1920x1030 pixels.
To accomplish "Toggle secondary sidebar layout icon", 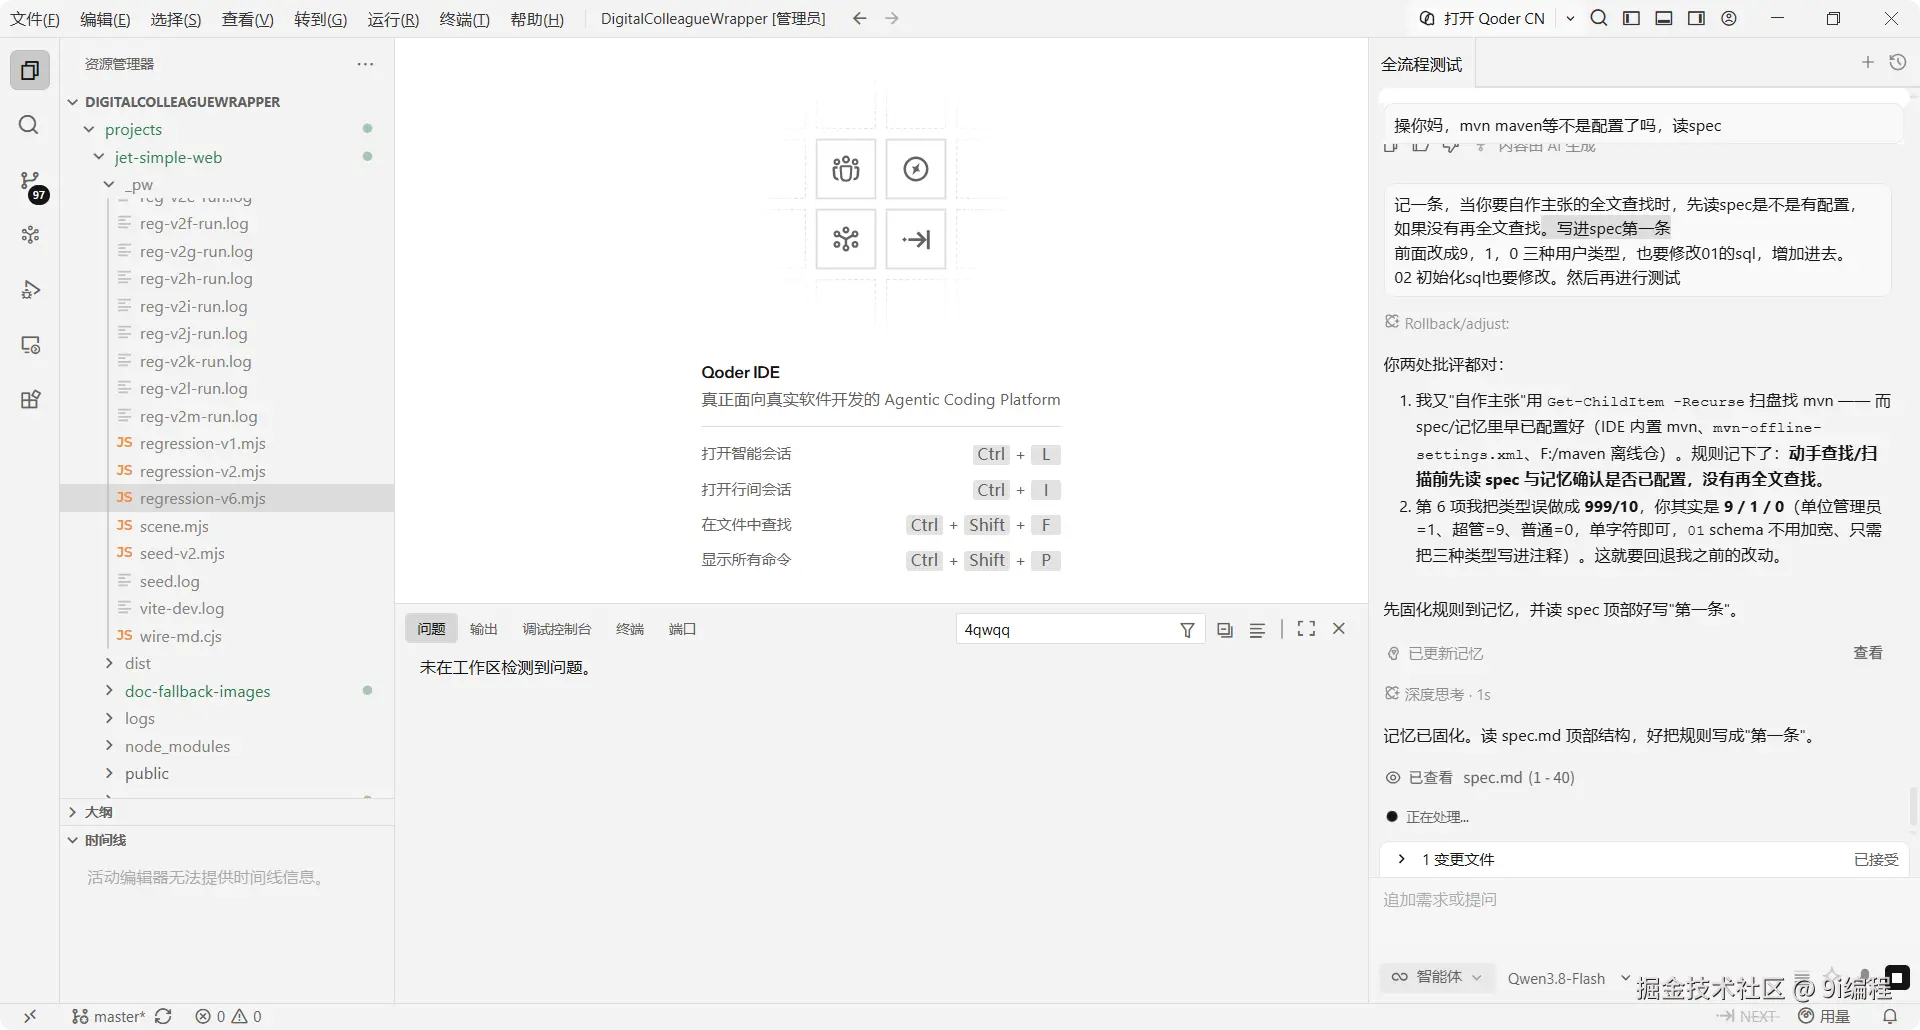I will point(1696,18).
